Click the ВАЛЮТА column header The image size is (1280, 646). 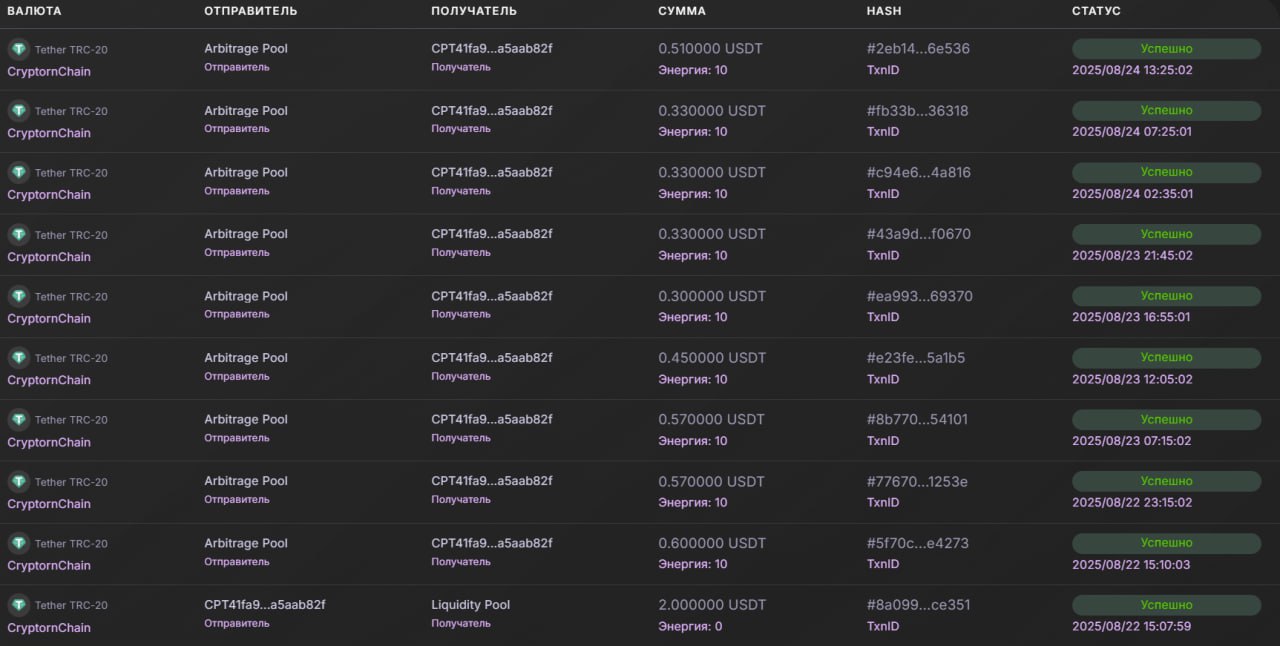pyautogui.click(x=34, y=11)
